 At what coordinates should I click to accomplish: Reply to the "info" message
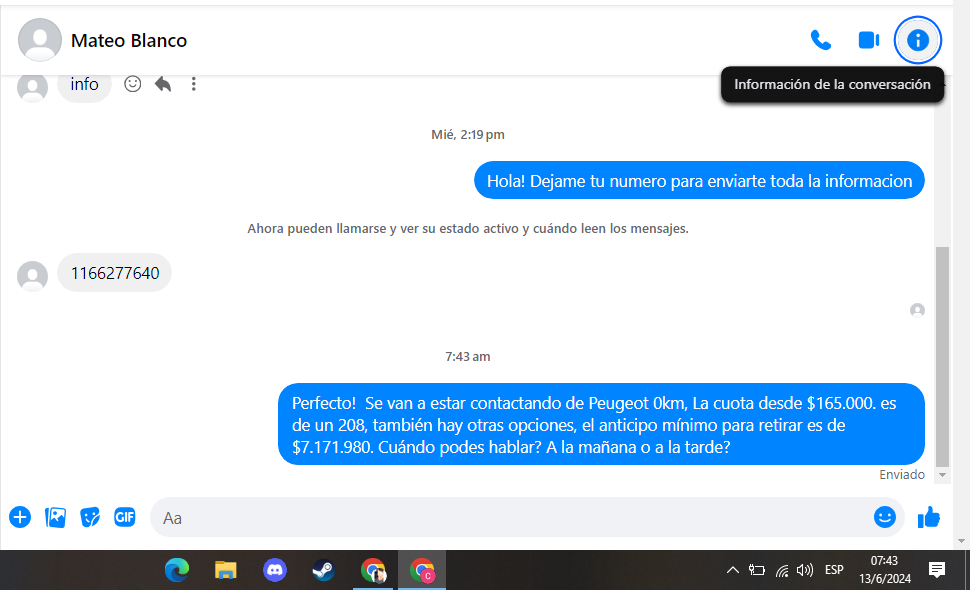163,84
